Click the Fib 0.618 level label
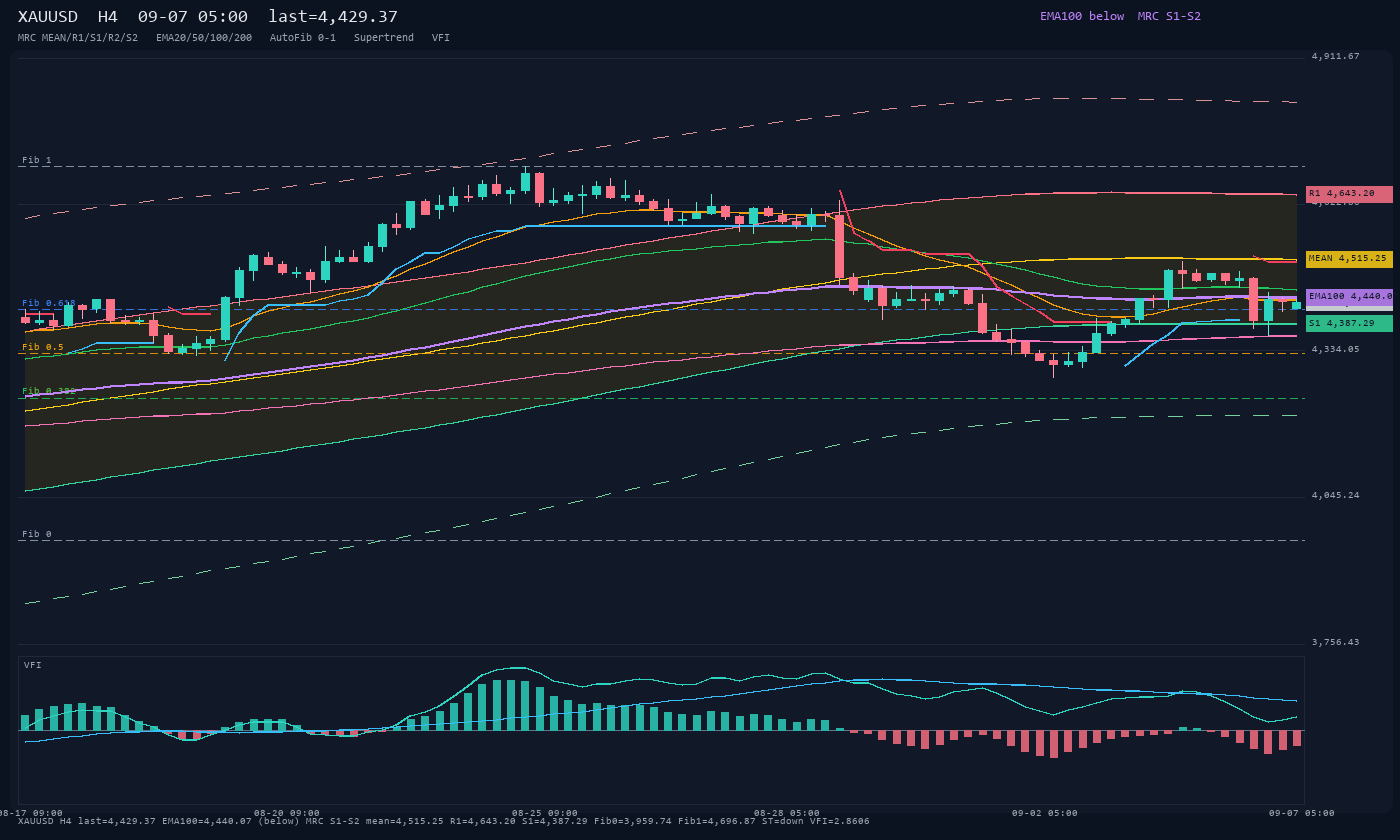 tap(49, 303)
